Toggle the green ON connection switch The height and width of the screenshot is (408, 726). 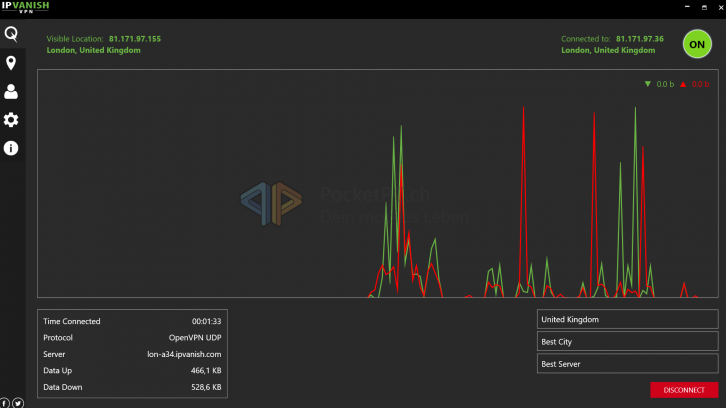(697, 44)
